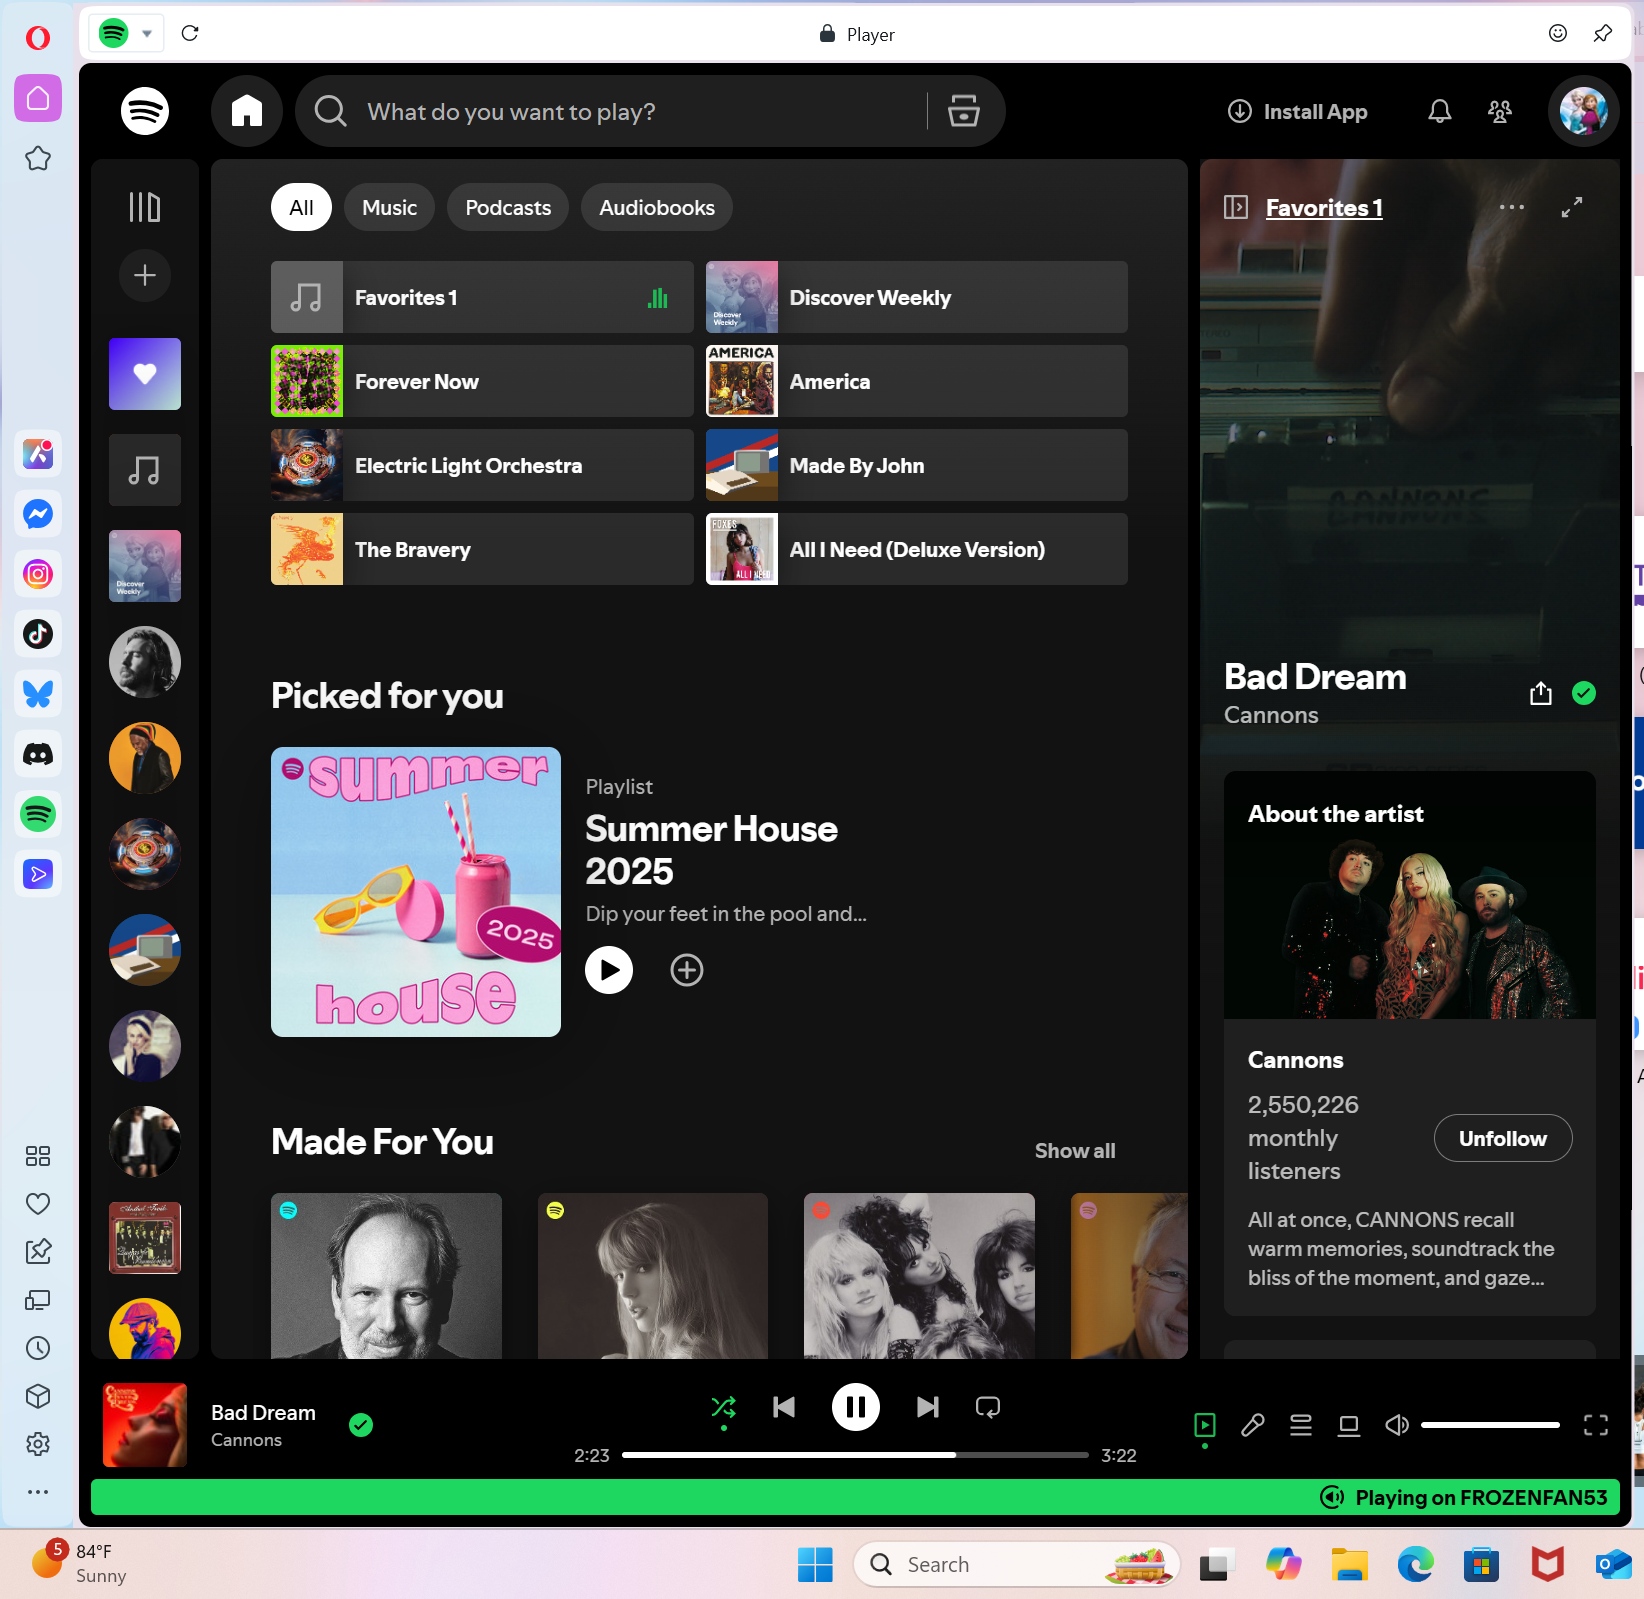Open the notifications bell (What's New)
The width and height of the screenshot is (1644, 1599).
pos(1439,111)
